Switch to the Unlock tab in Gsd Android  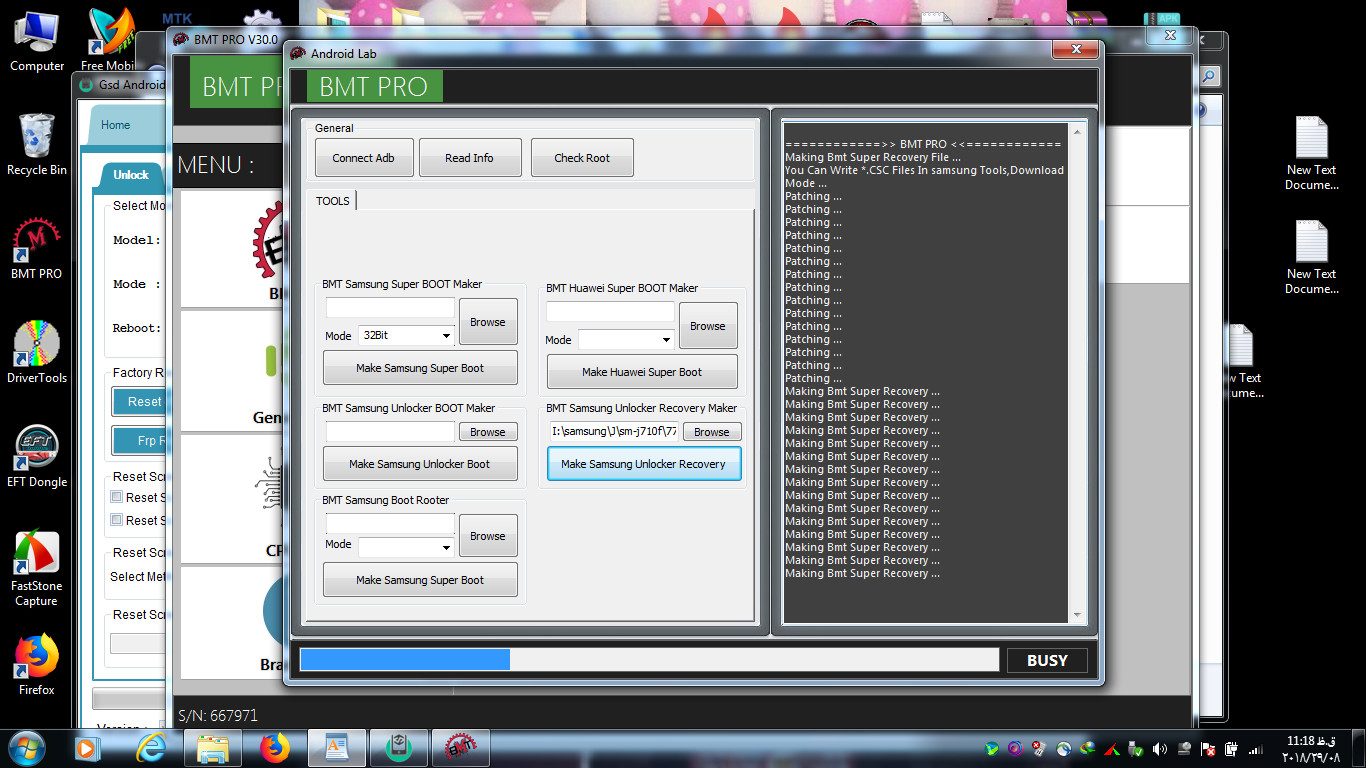tap(130, 175)
